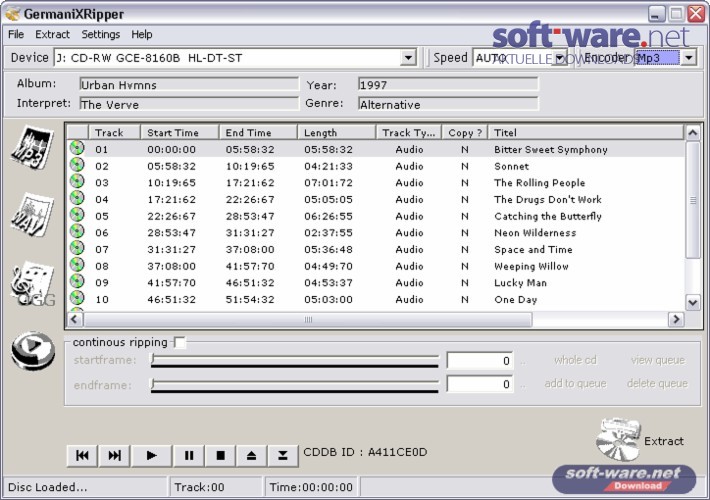Click disc icon for track 05
Viewport: 710px width, 500px height.
(77, 215)
